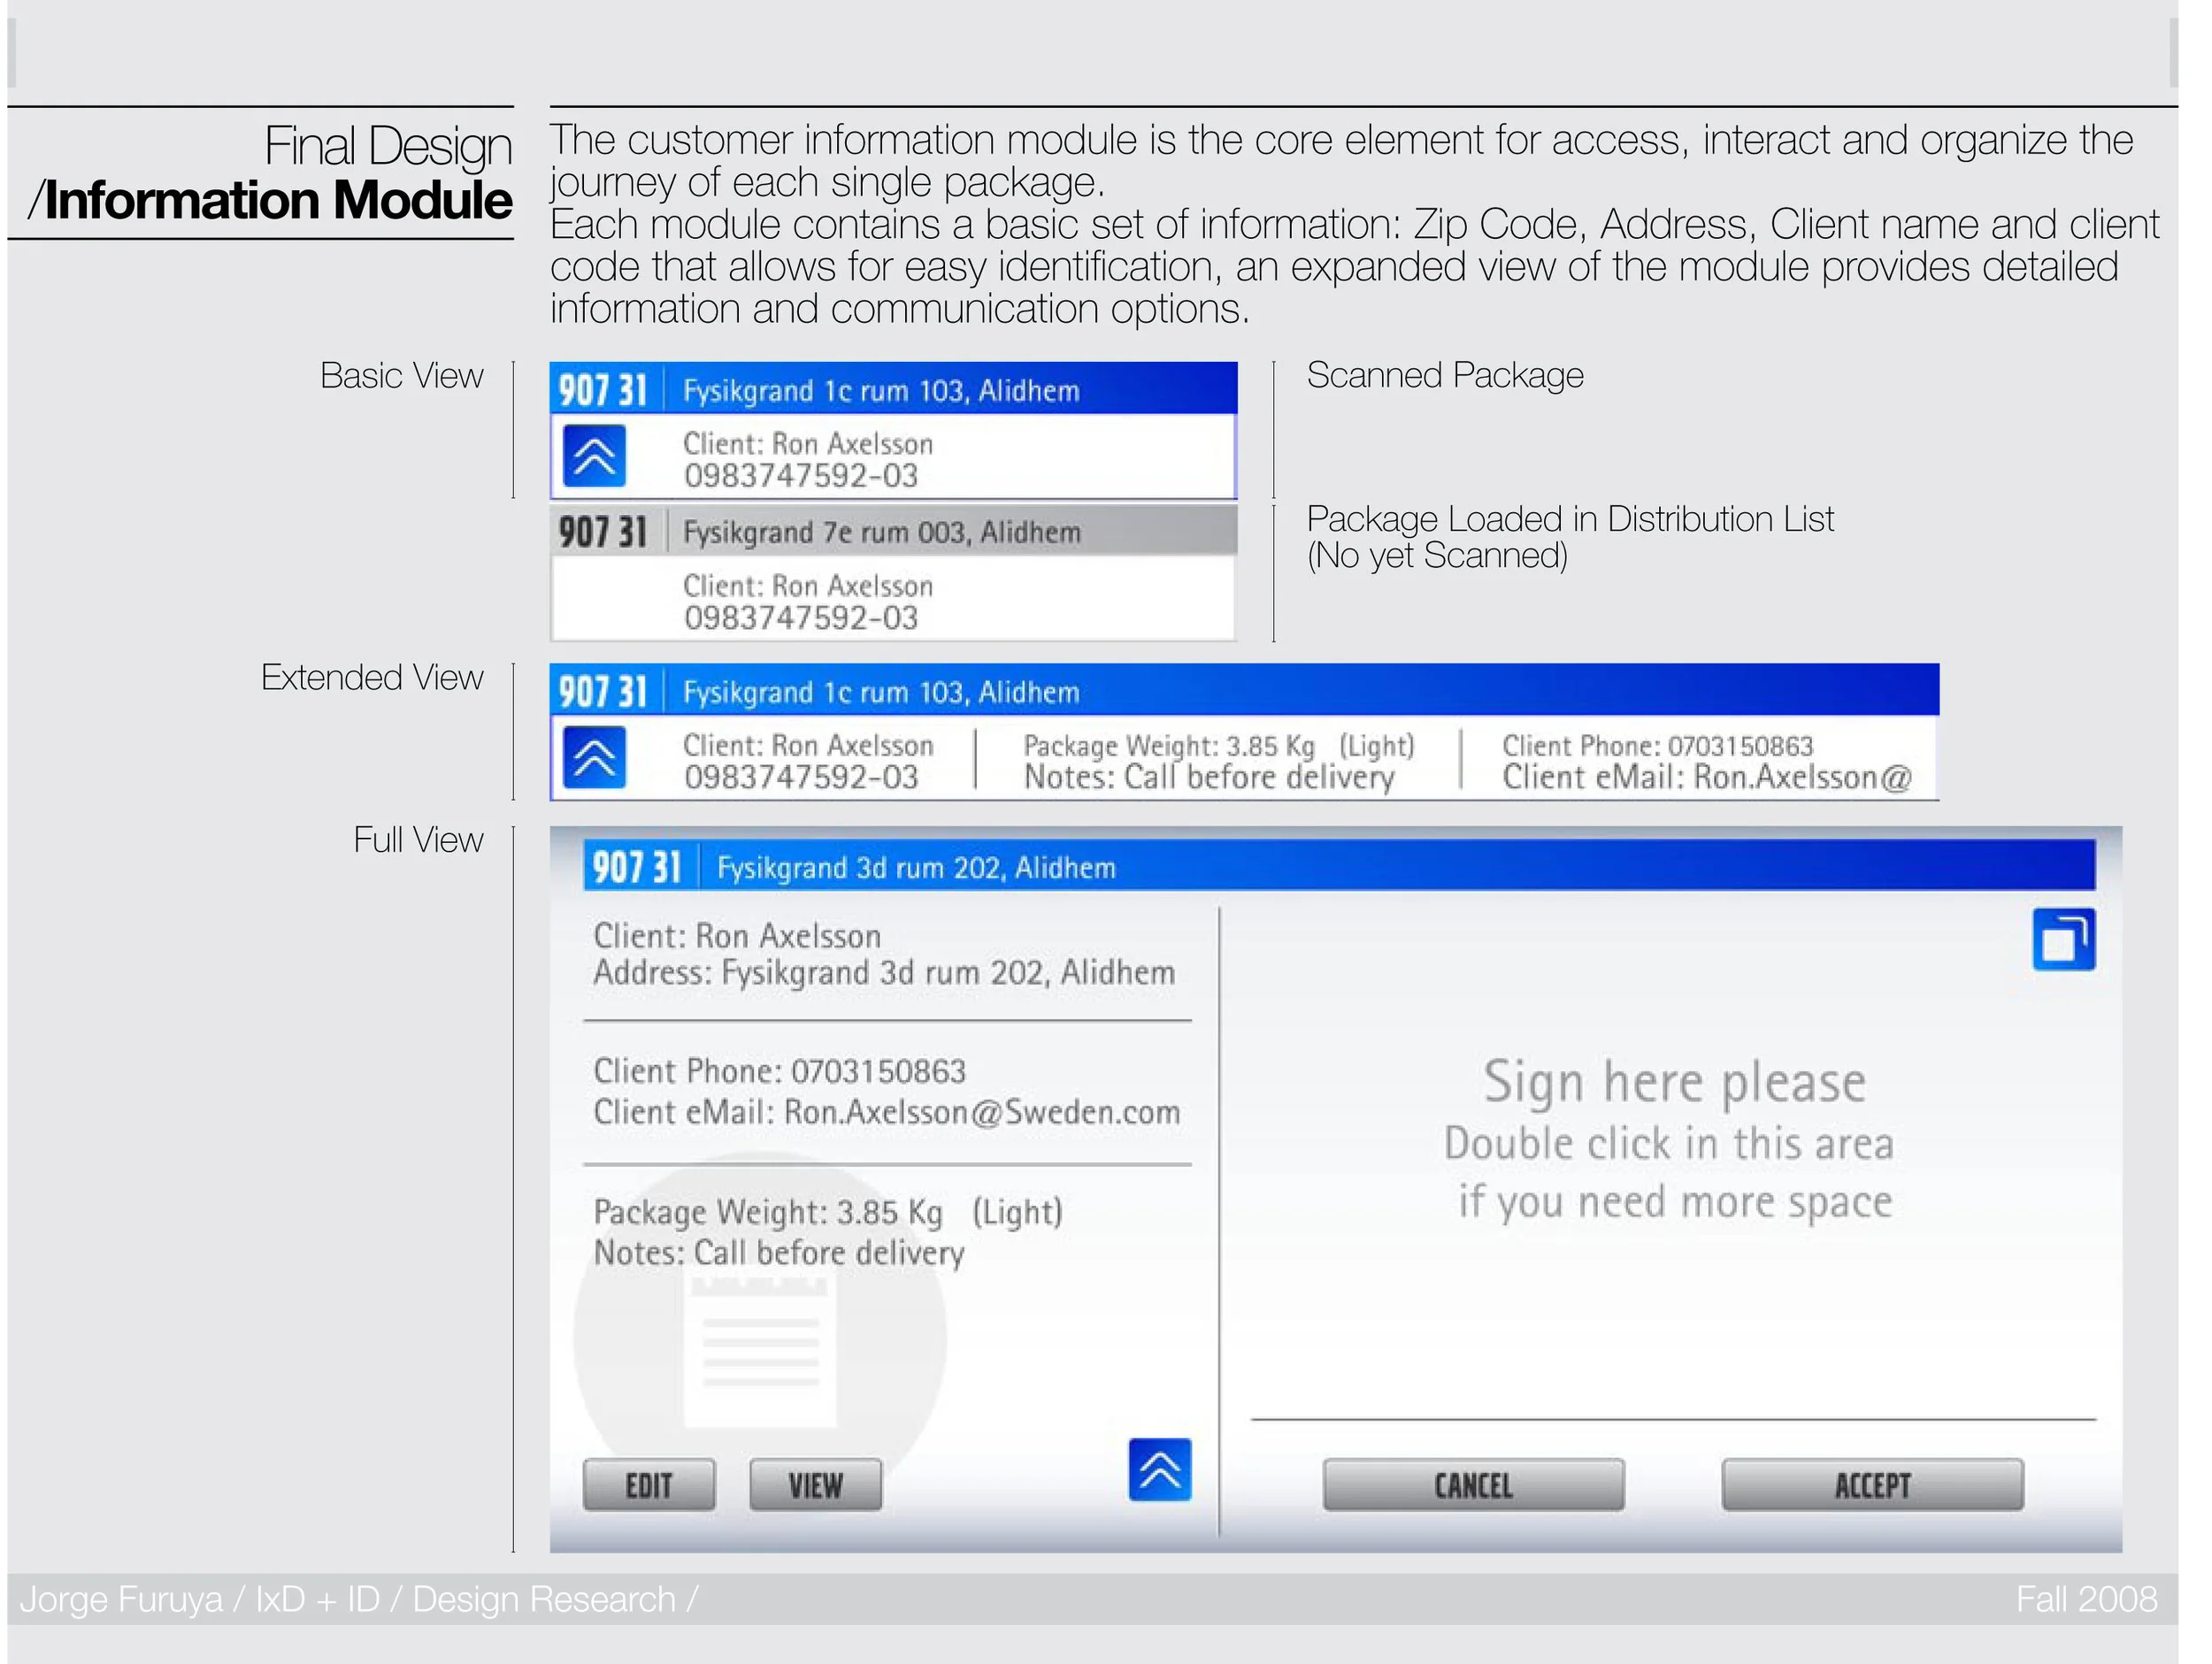Click the double-chevron icon in Extended View
Screen dimensions: 2212x1664
(594, 758)
